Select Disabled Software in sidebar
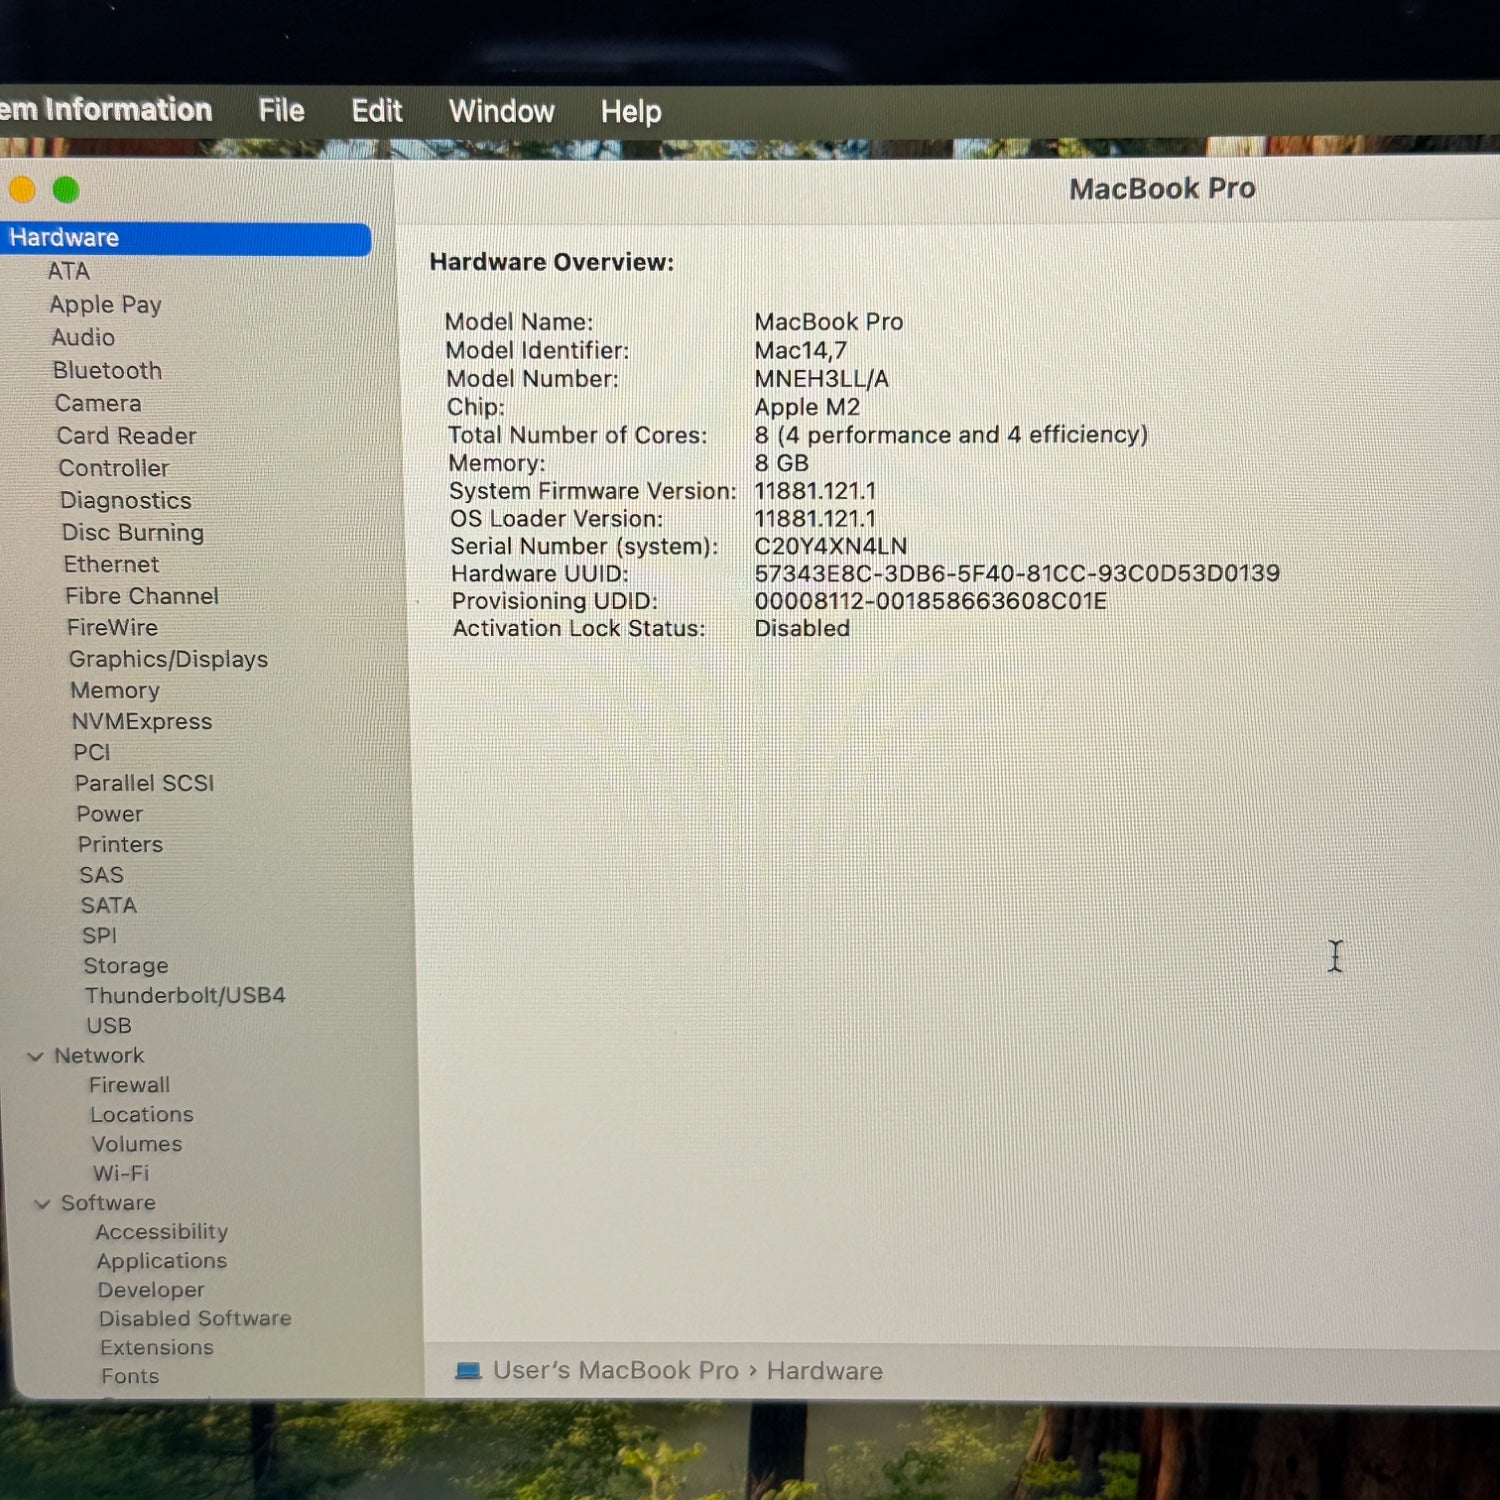This screenshot has width=1500, height=1500. 195,1318
